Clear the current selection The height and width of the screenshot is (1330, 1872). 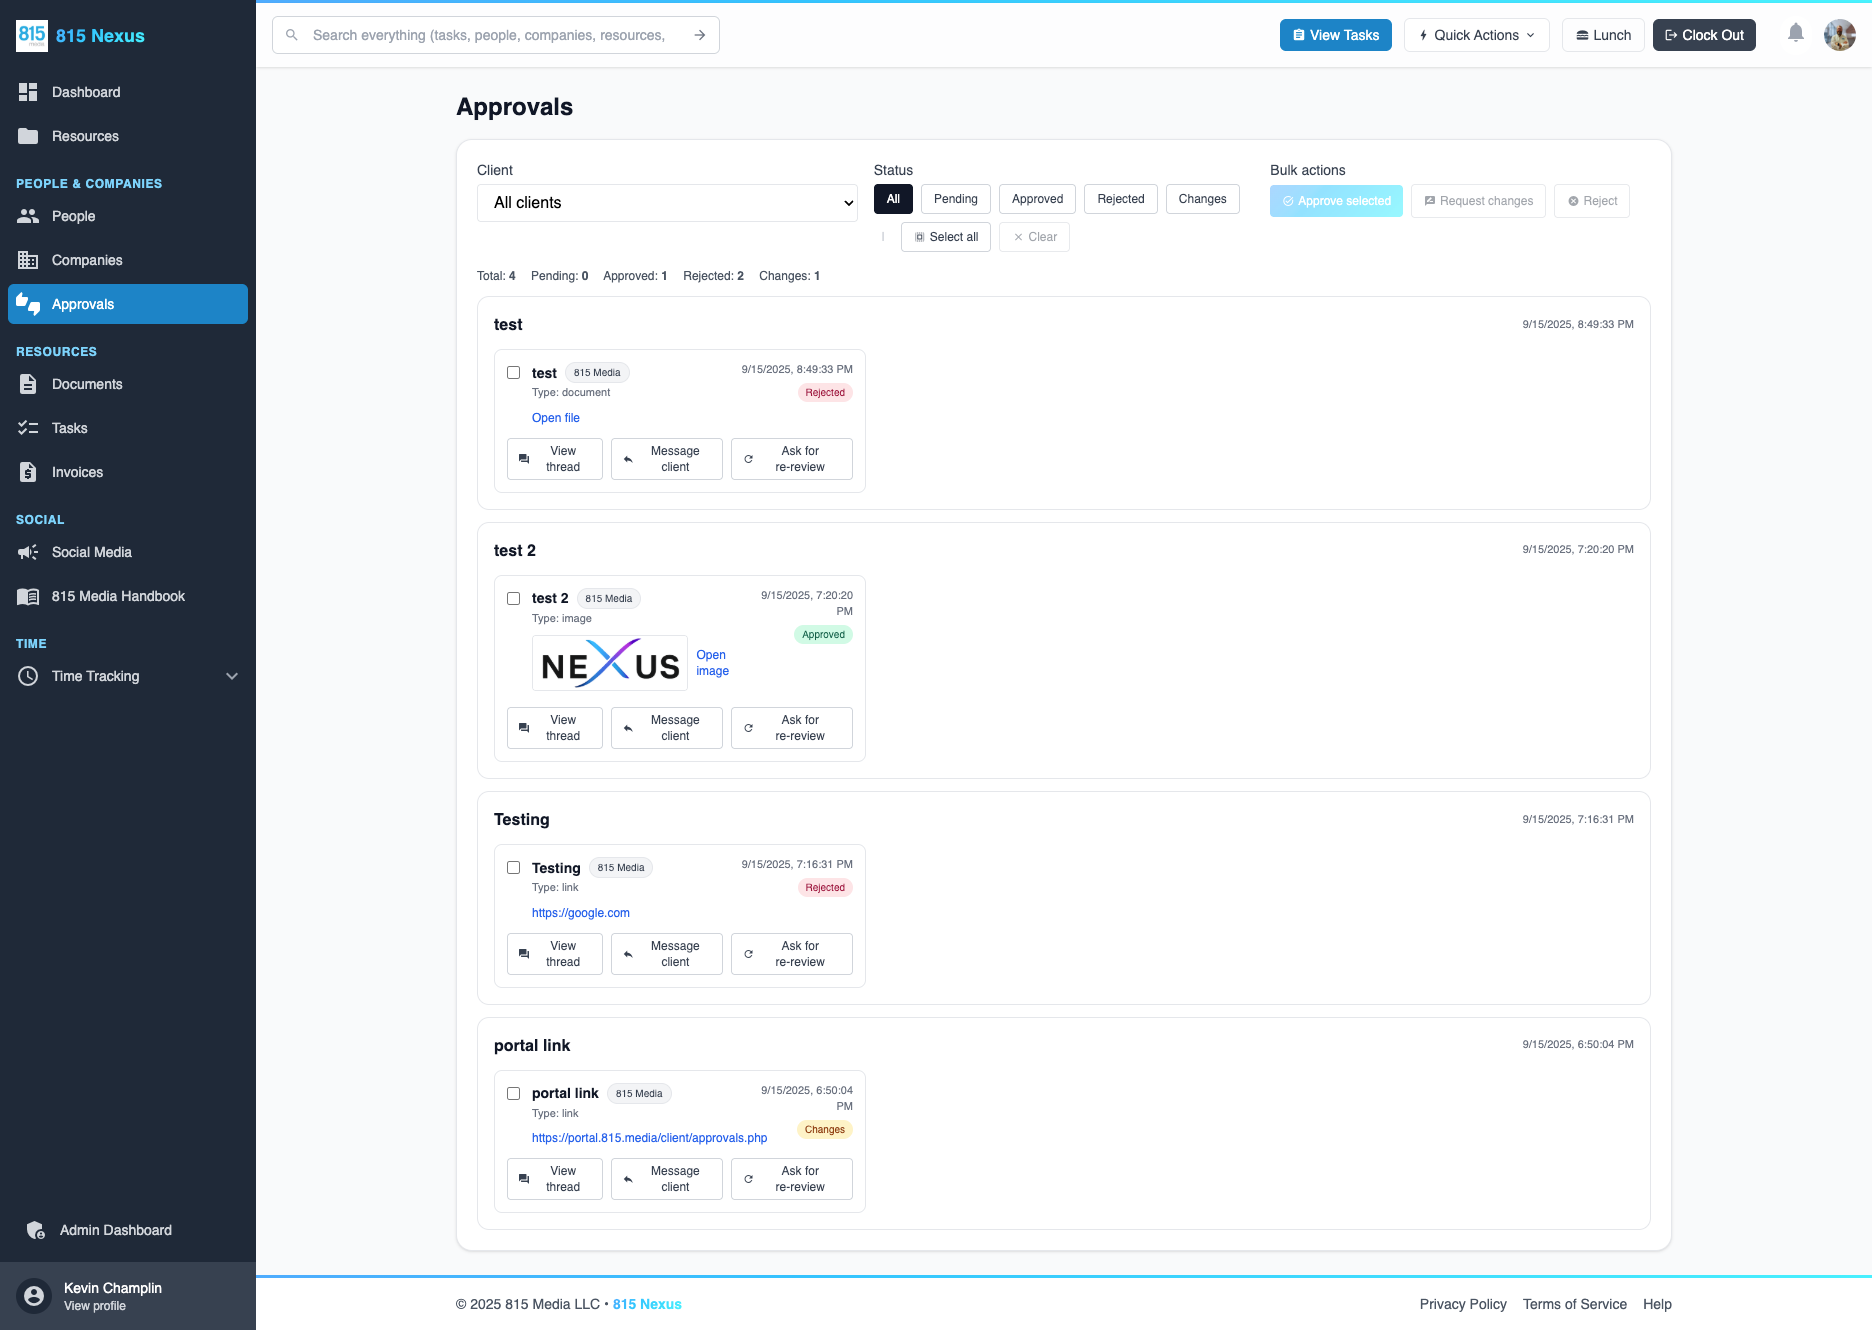pos(1034,237)
